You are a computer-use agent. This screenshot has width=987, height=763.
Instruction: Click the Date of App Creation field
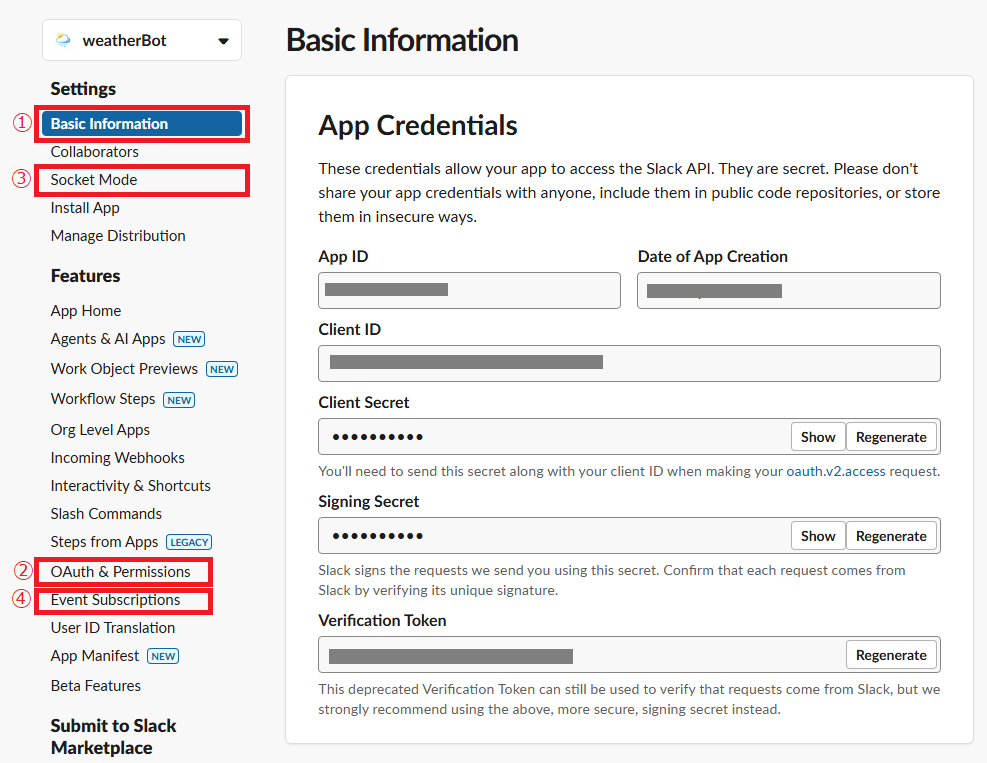coord(789,290)
